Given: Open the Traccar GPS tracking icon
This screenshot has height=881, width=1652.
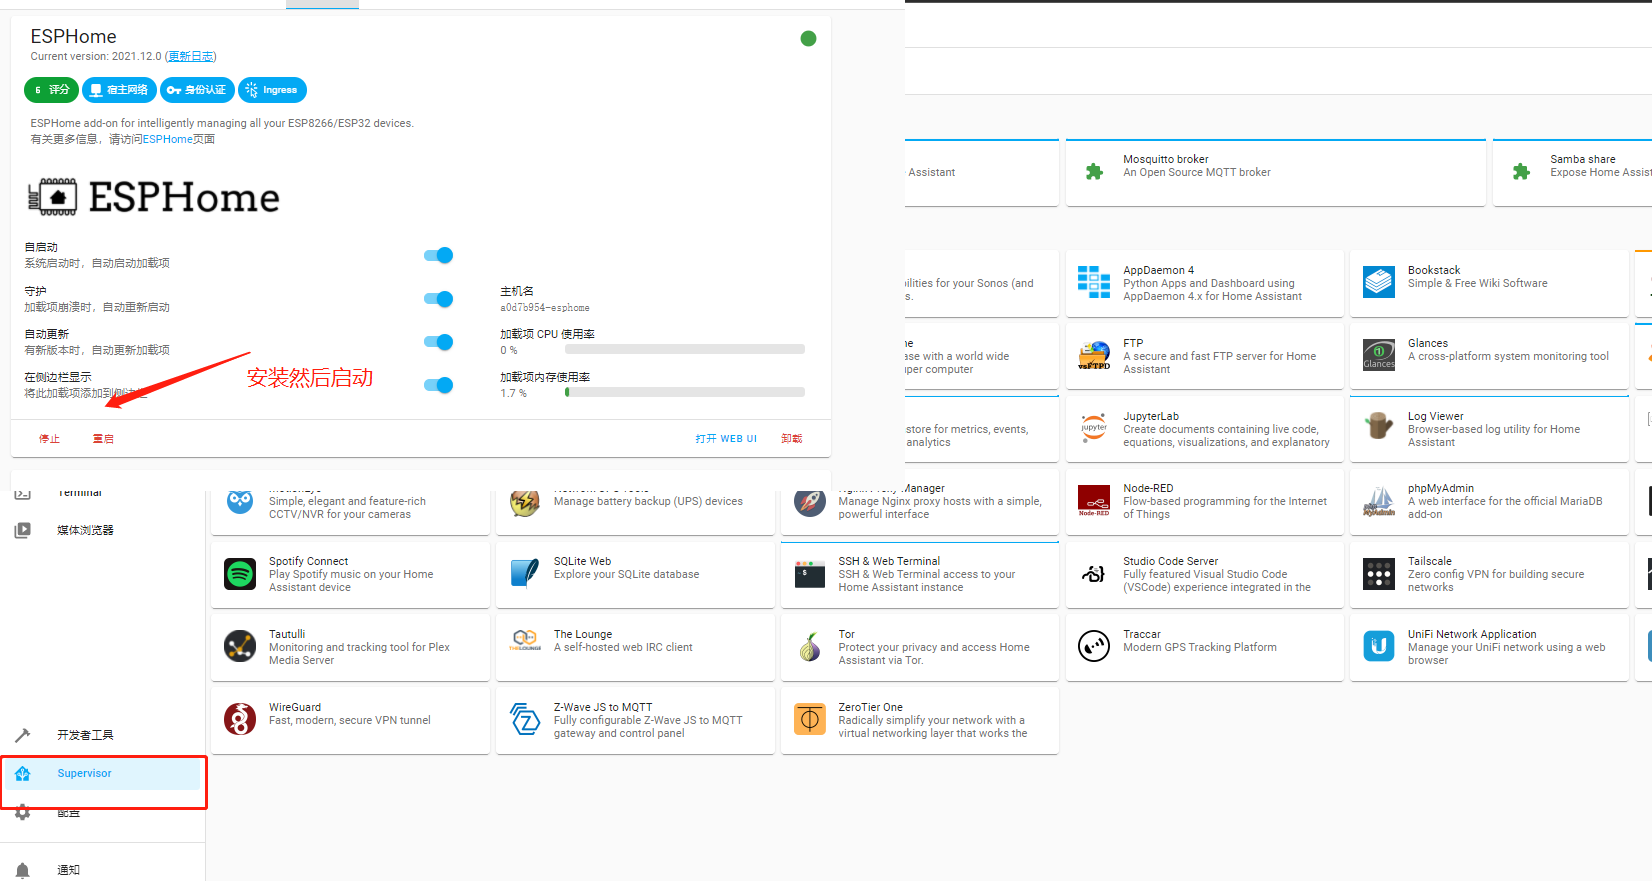Looking at the screenshot, I should [1094, 647].
